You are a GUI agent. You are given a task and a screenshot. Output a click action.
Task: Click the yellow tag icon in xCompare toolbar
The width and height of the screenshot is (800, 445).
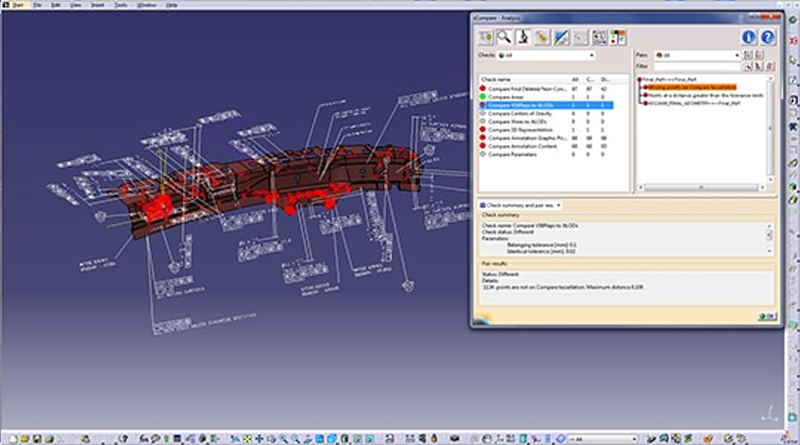pyautogui.click(x=542, y=37)
